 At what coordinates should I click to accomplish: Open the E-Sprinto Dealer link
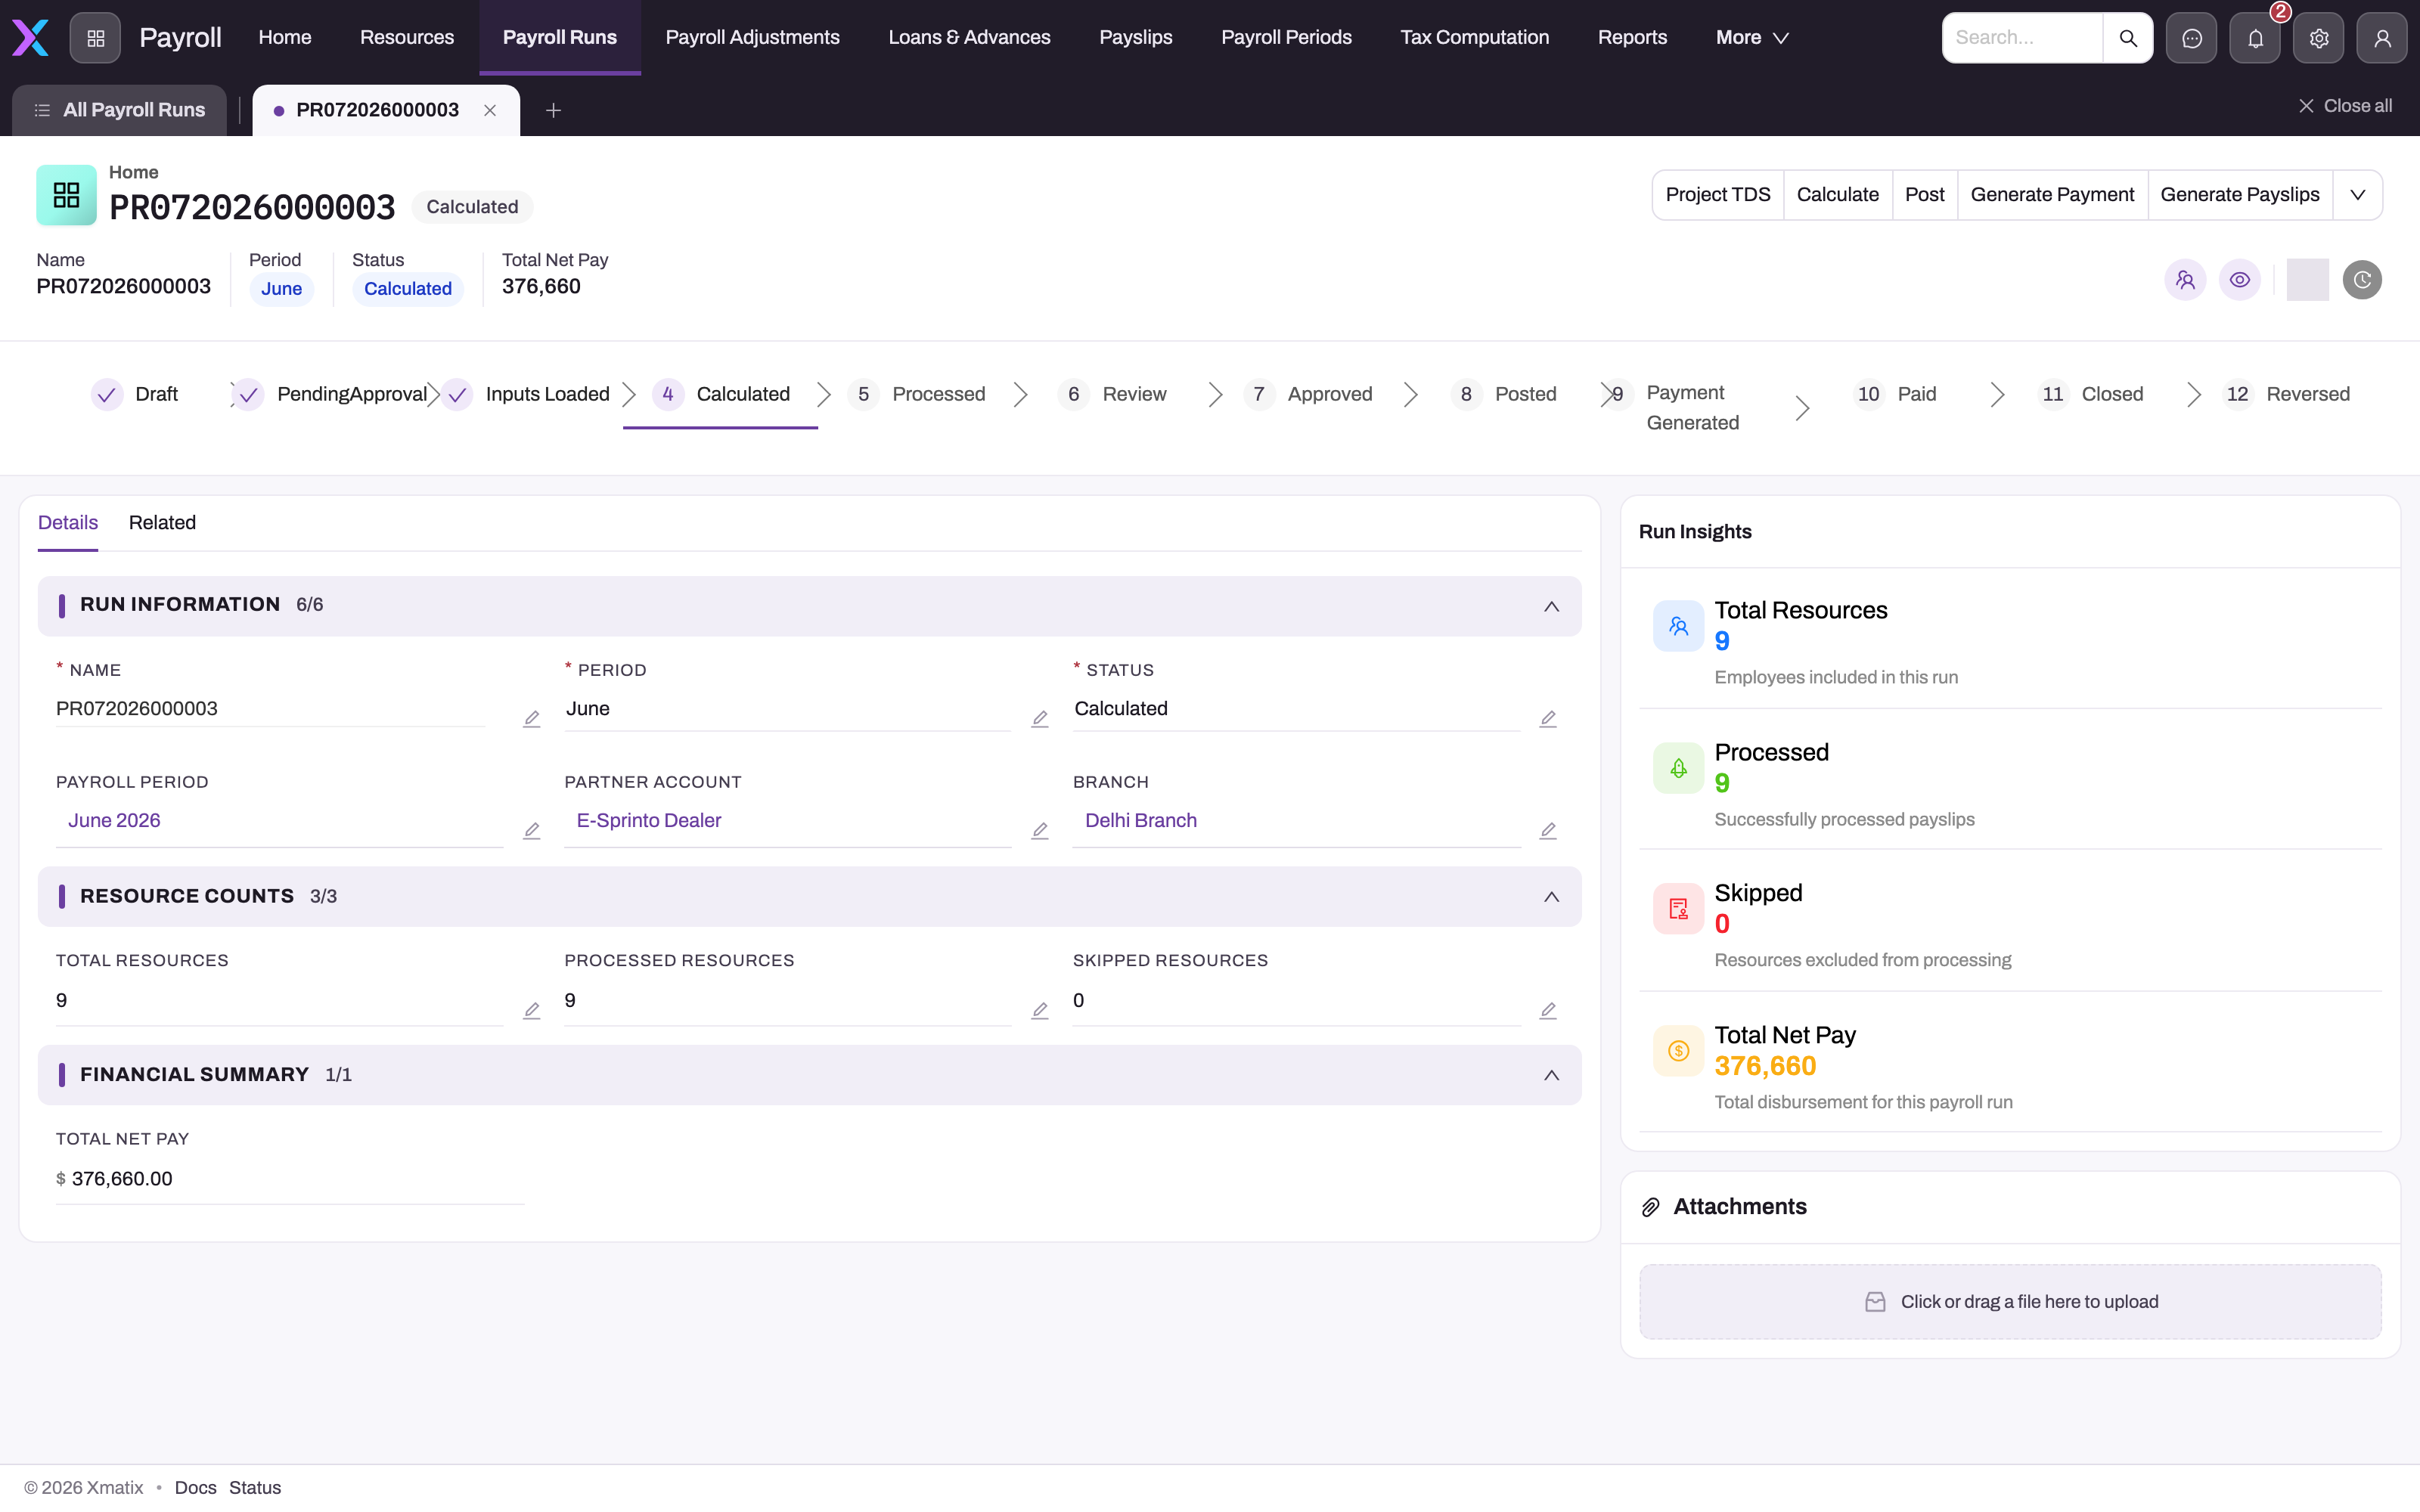(648, 821)
